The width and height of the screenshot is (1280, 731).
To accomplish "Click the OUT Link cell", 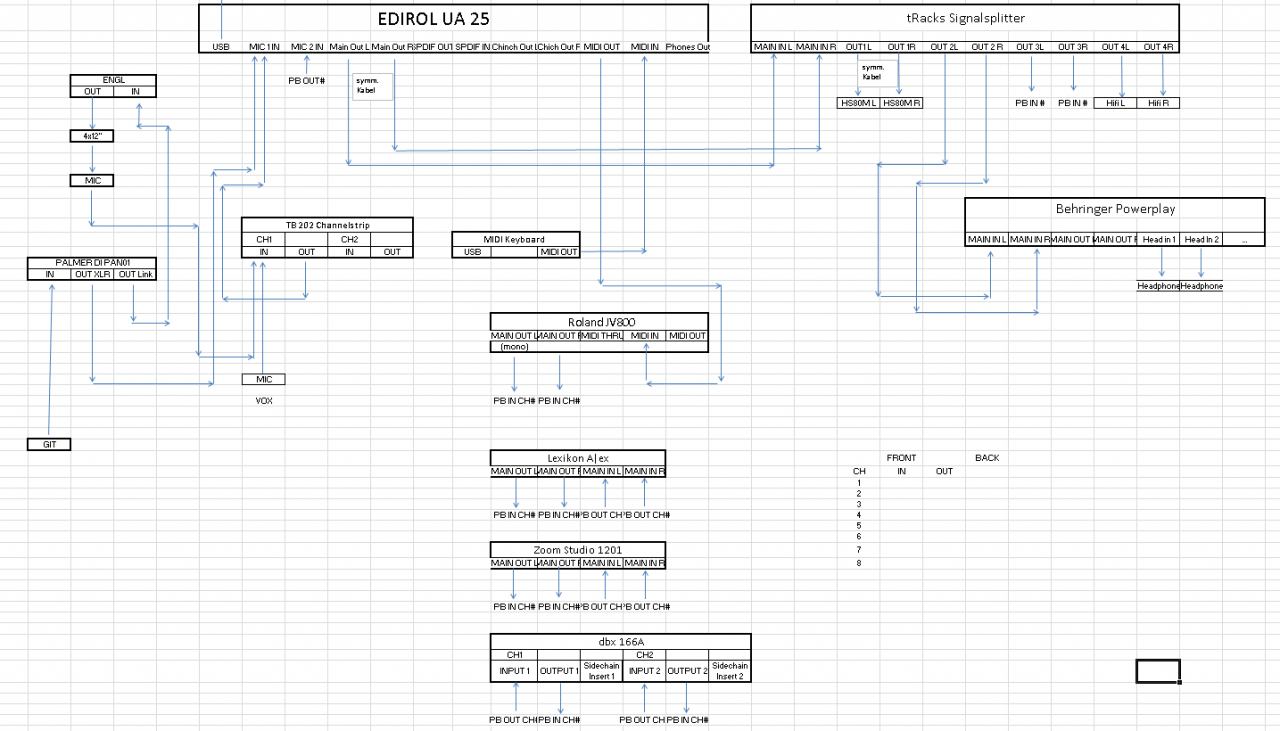I will pos(135,274).
